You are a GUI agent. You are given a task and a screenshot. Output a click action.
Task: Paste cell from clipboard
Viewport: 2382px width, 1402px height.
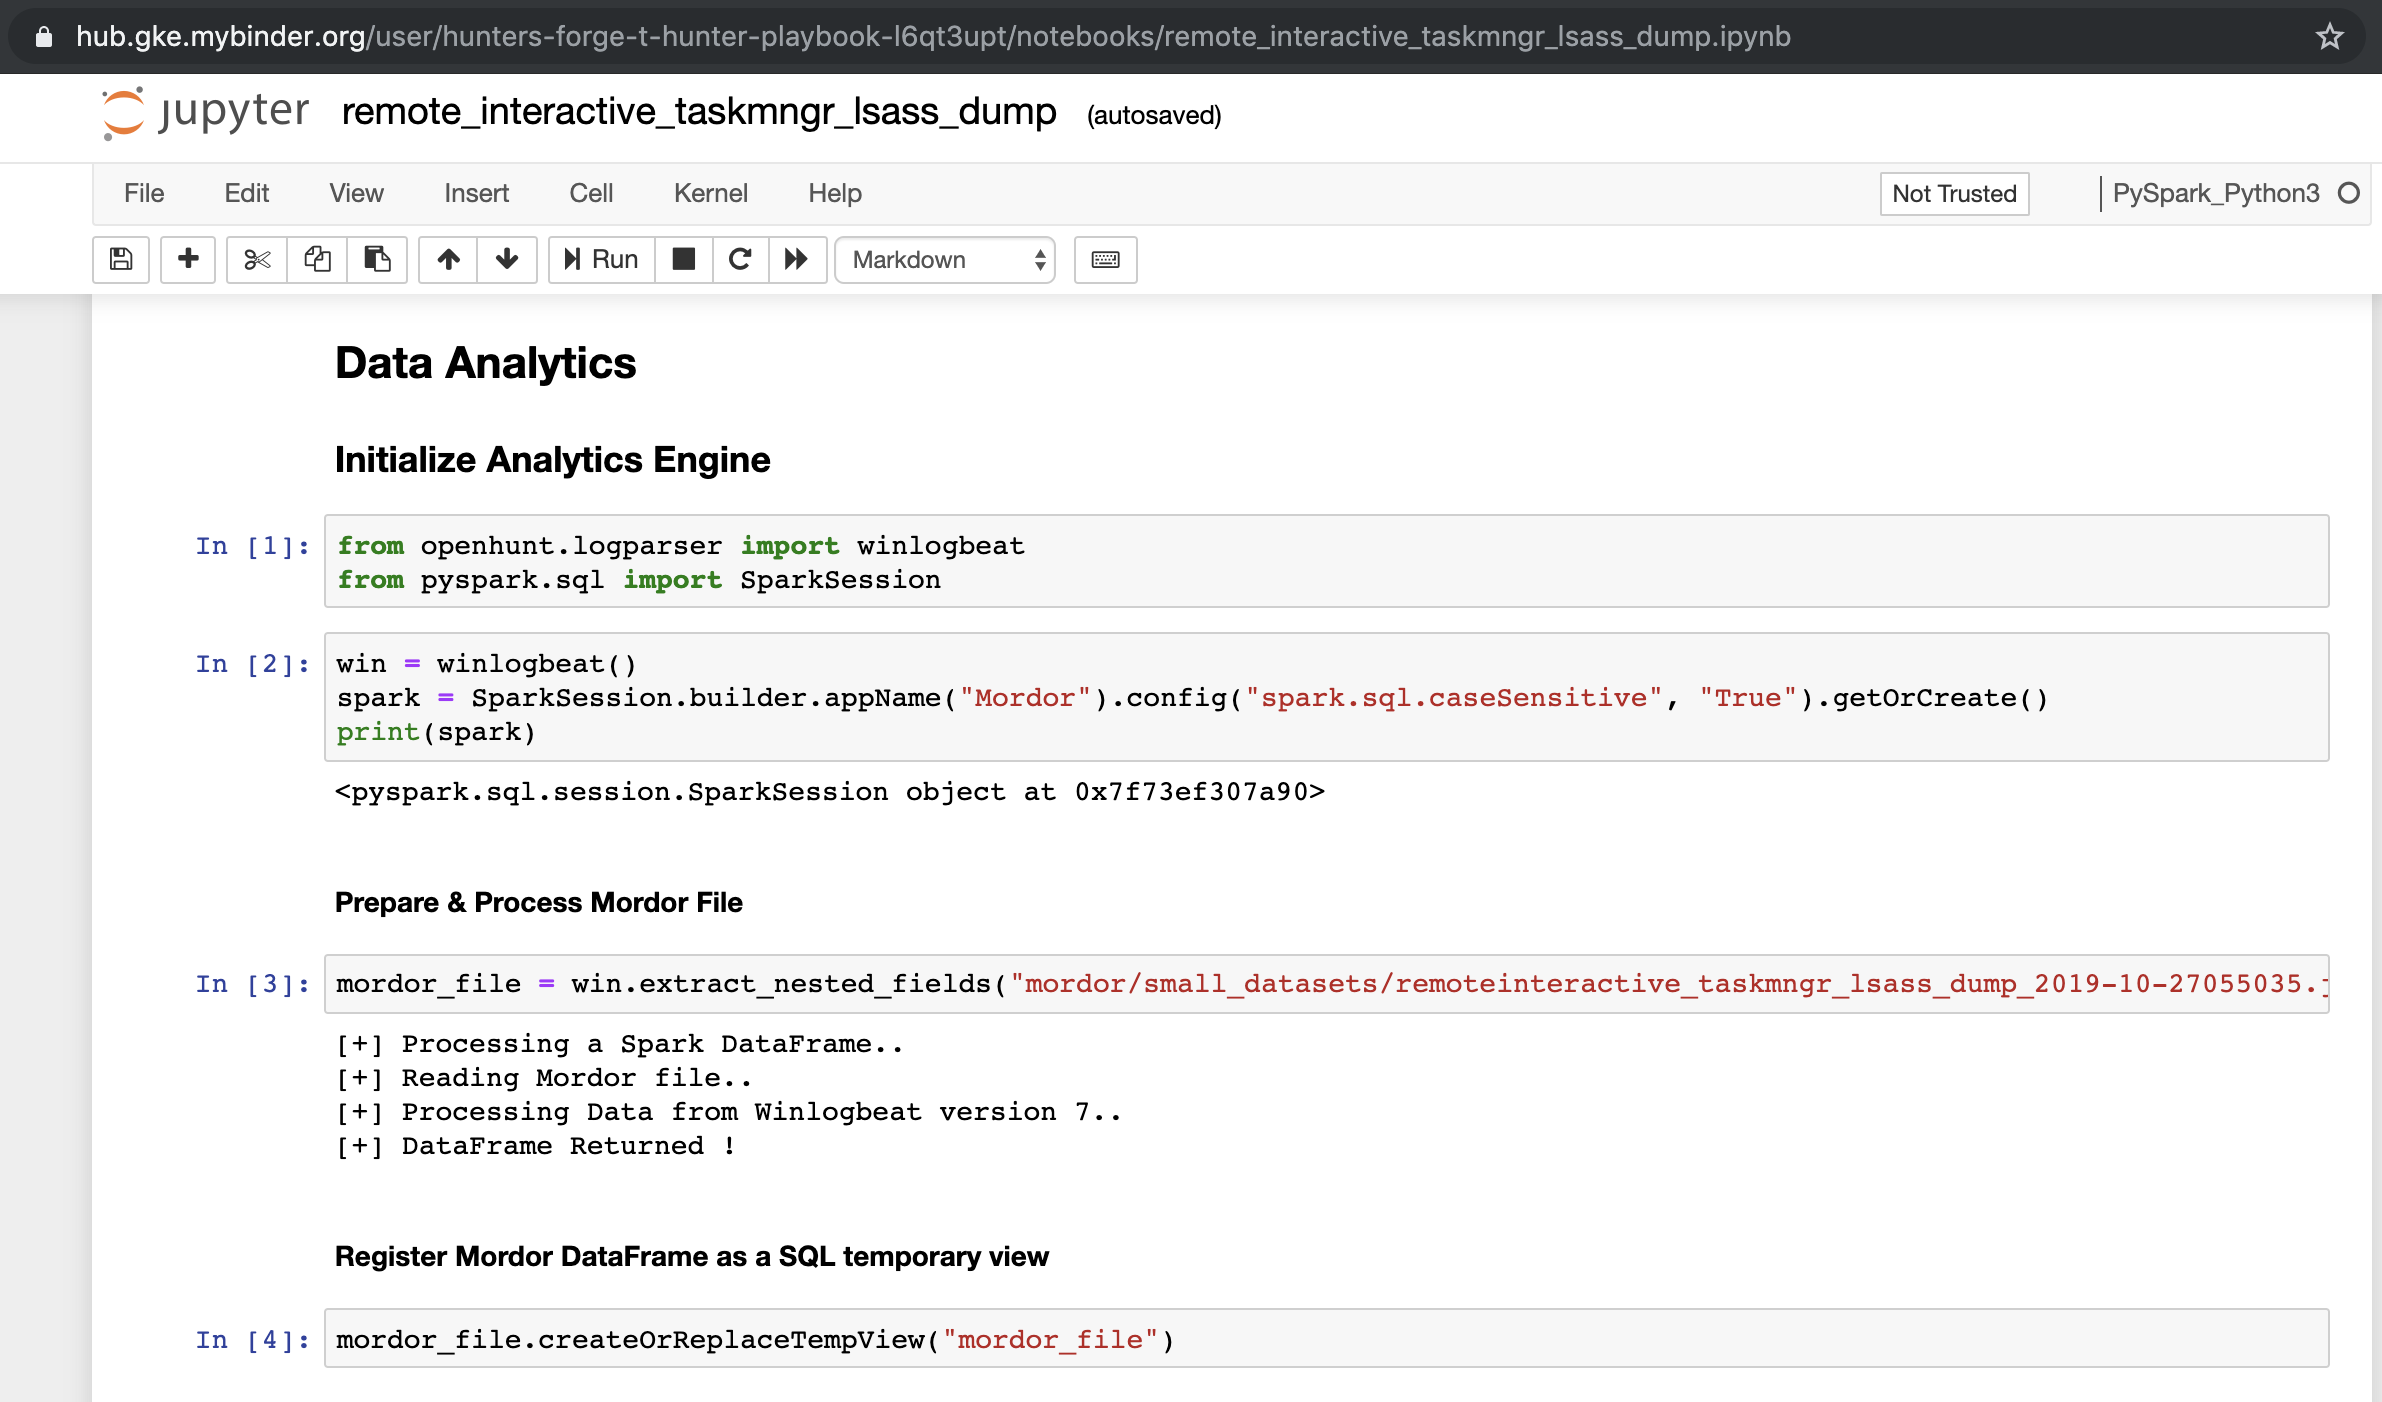point(377,260)
